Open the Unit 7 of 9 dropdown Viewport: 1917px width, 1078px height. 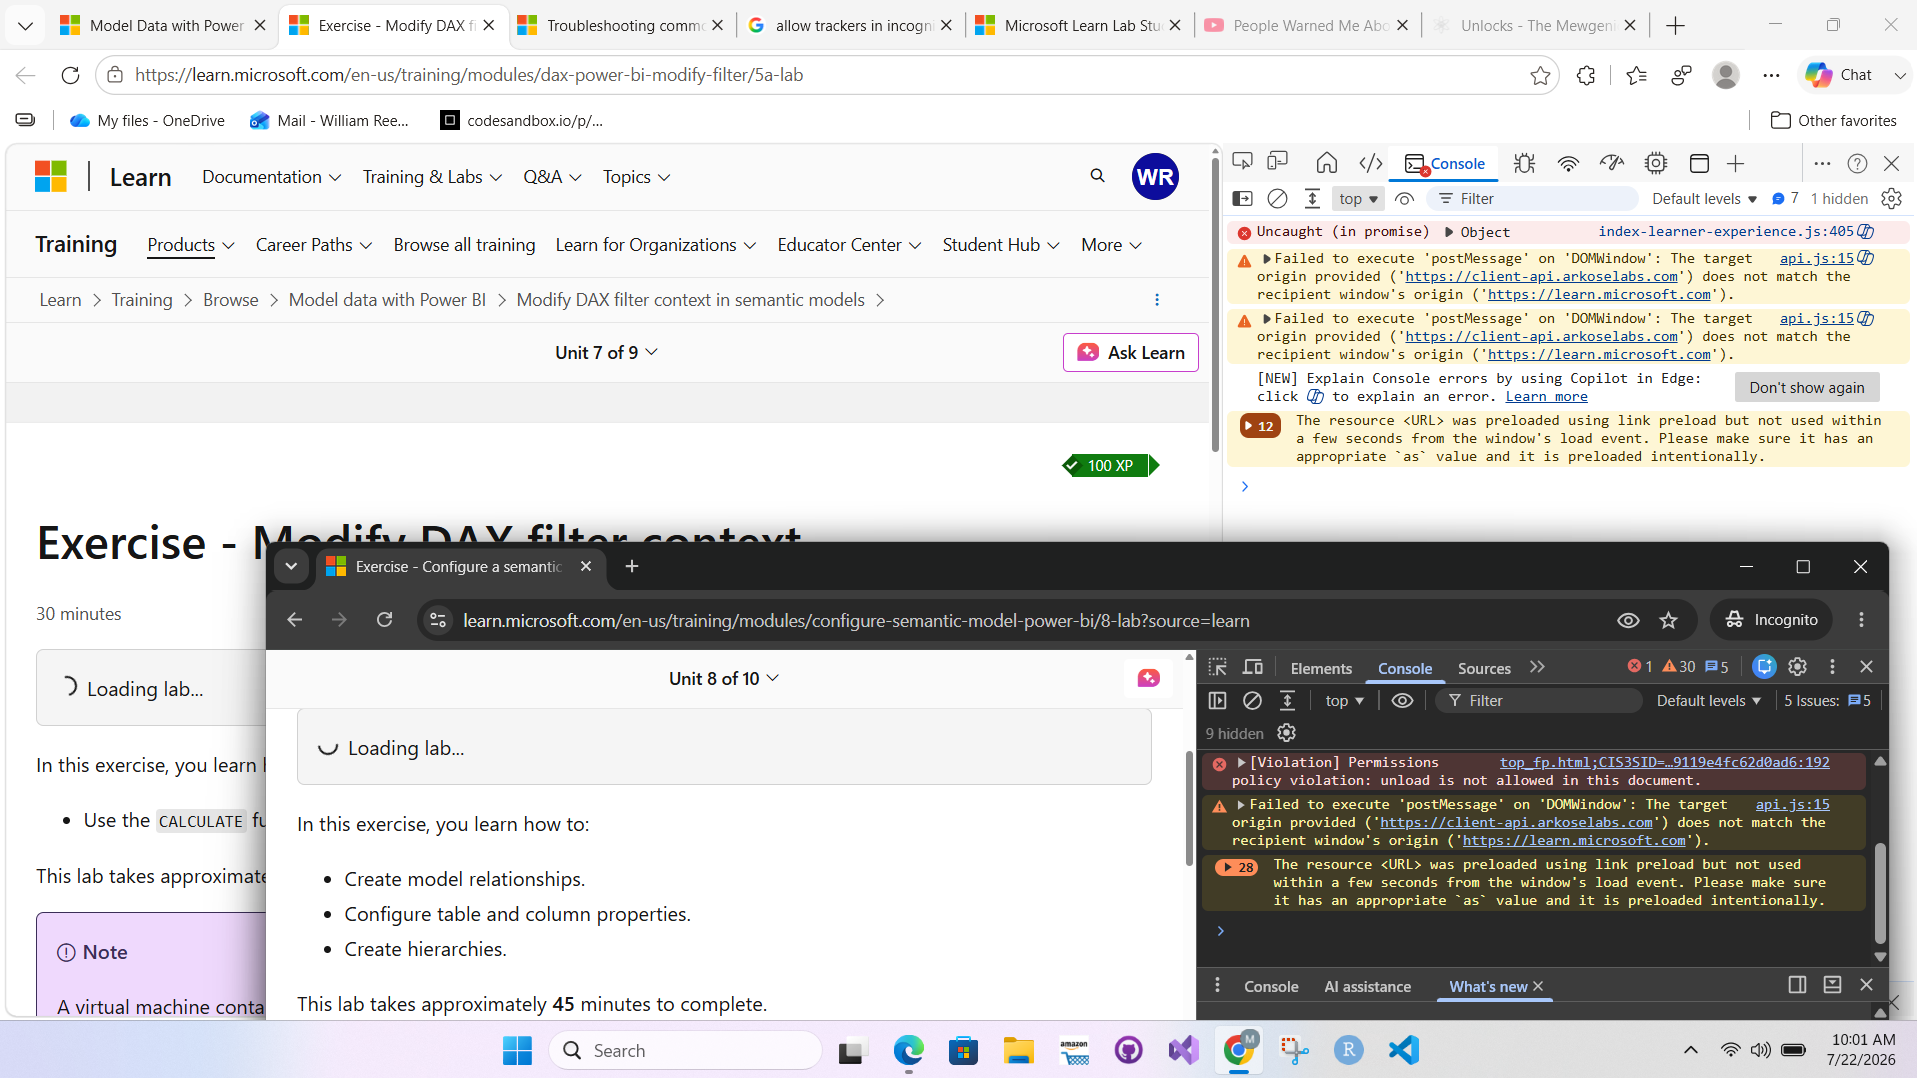tap(606, 352)
